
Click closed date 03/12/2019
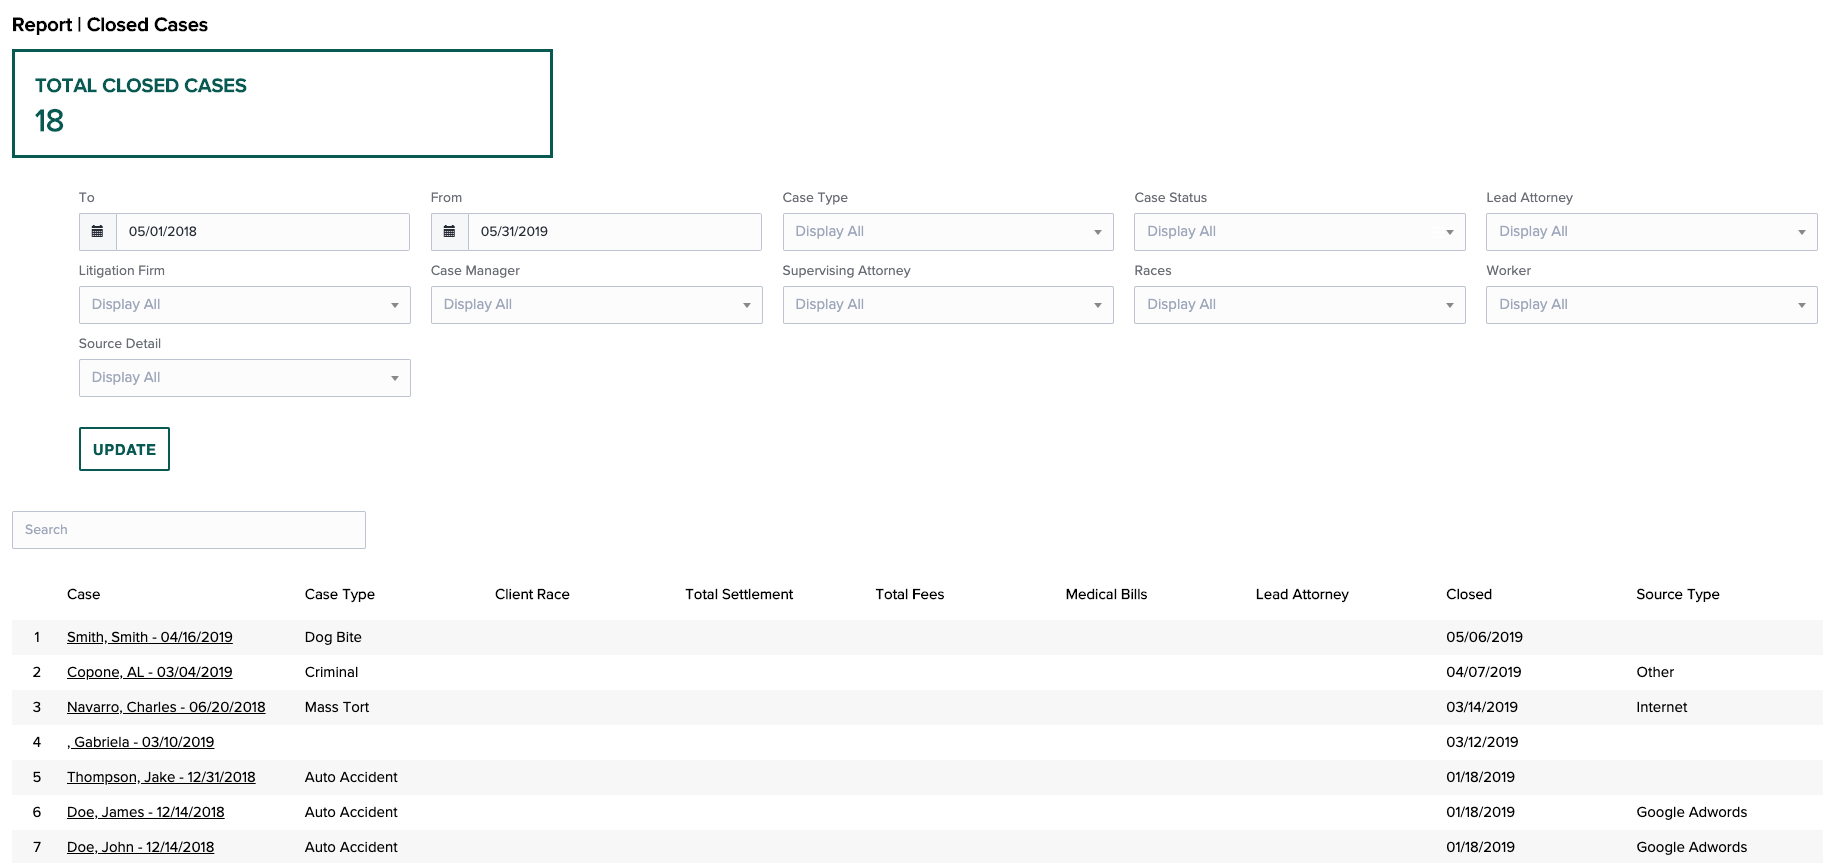coord(1482,742)
